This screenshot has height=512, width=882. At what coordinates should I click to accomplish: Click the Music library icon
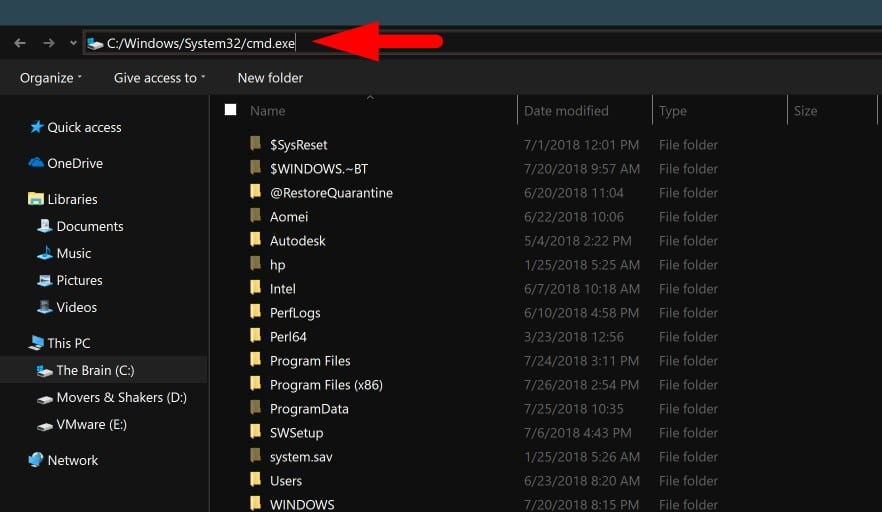click(x=44, y=254)
